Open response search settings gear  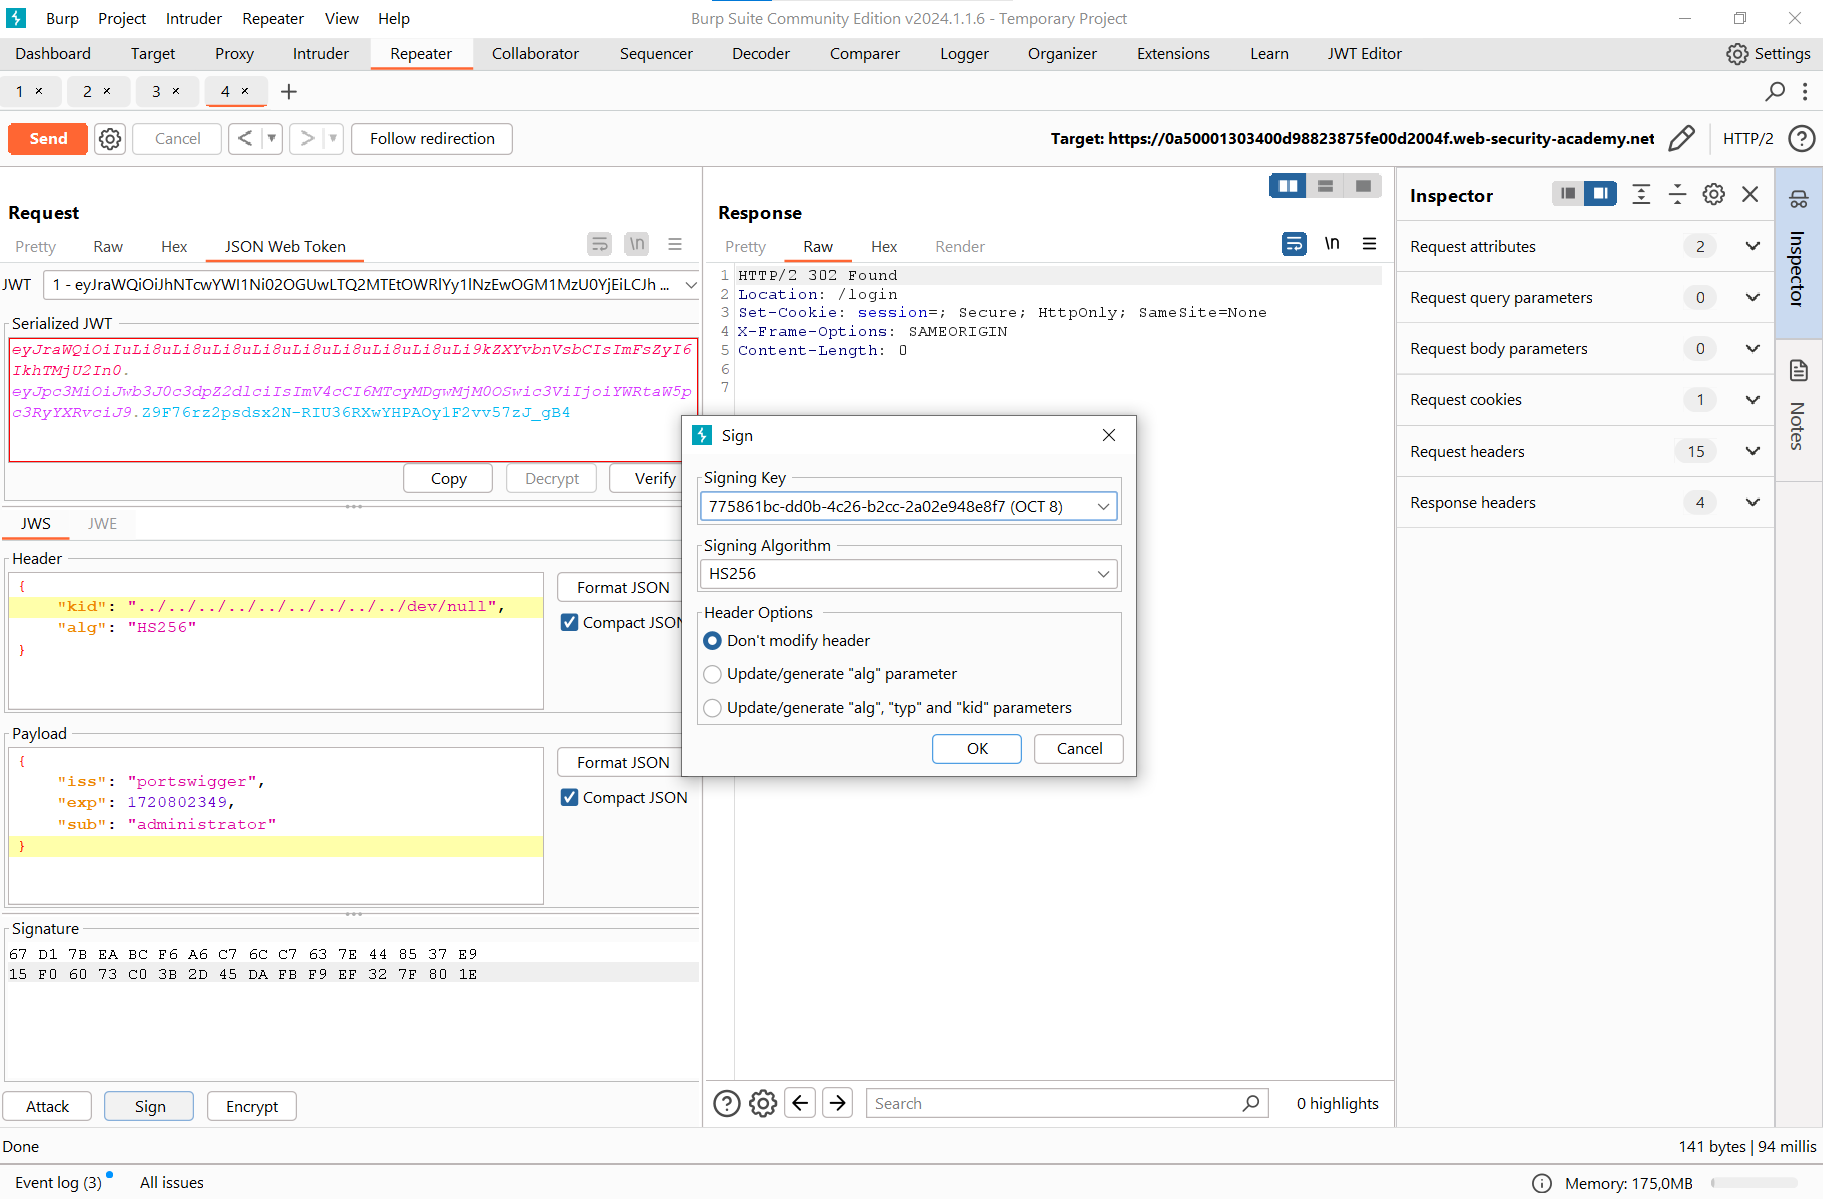click(763, 1103)
